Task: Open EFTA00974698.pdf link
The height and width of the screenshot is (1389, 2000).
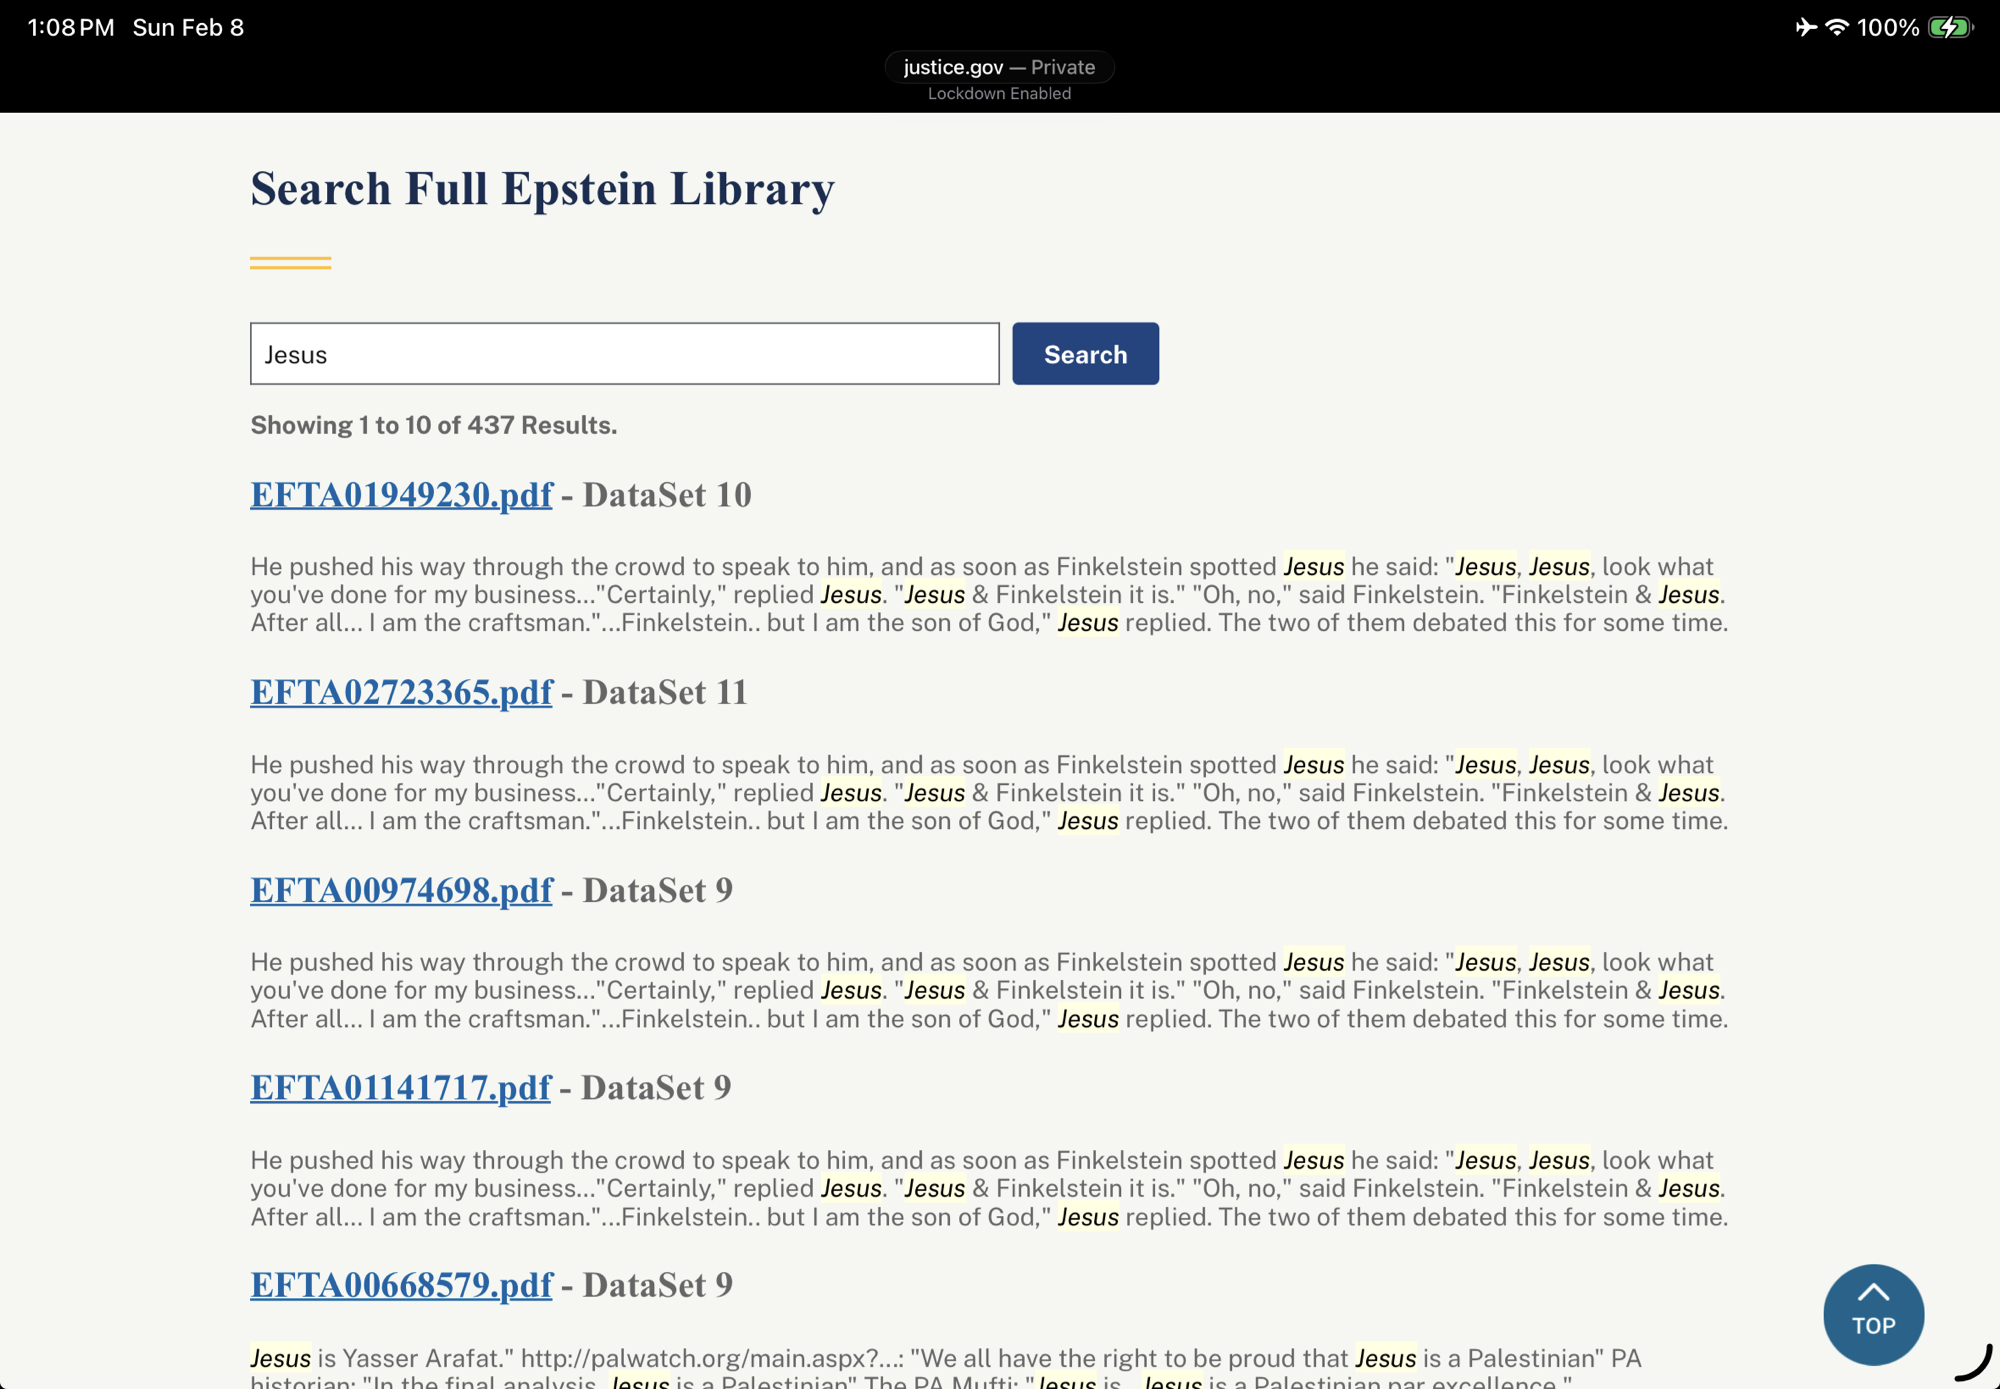Action: [x=401, y=890]
